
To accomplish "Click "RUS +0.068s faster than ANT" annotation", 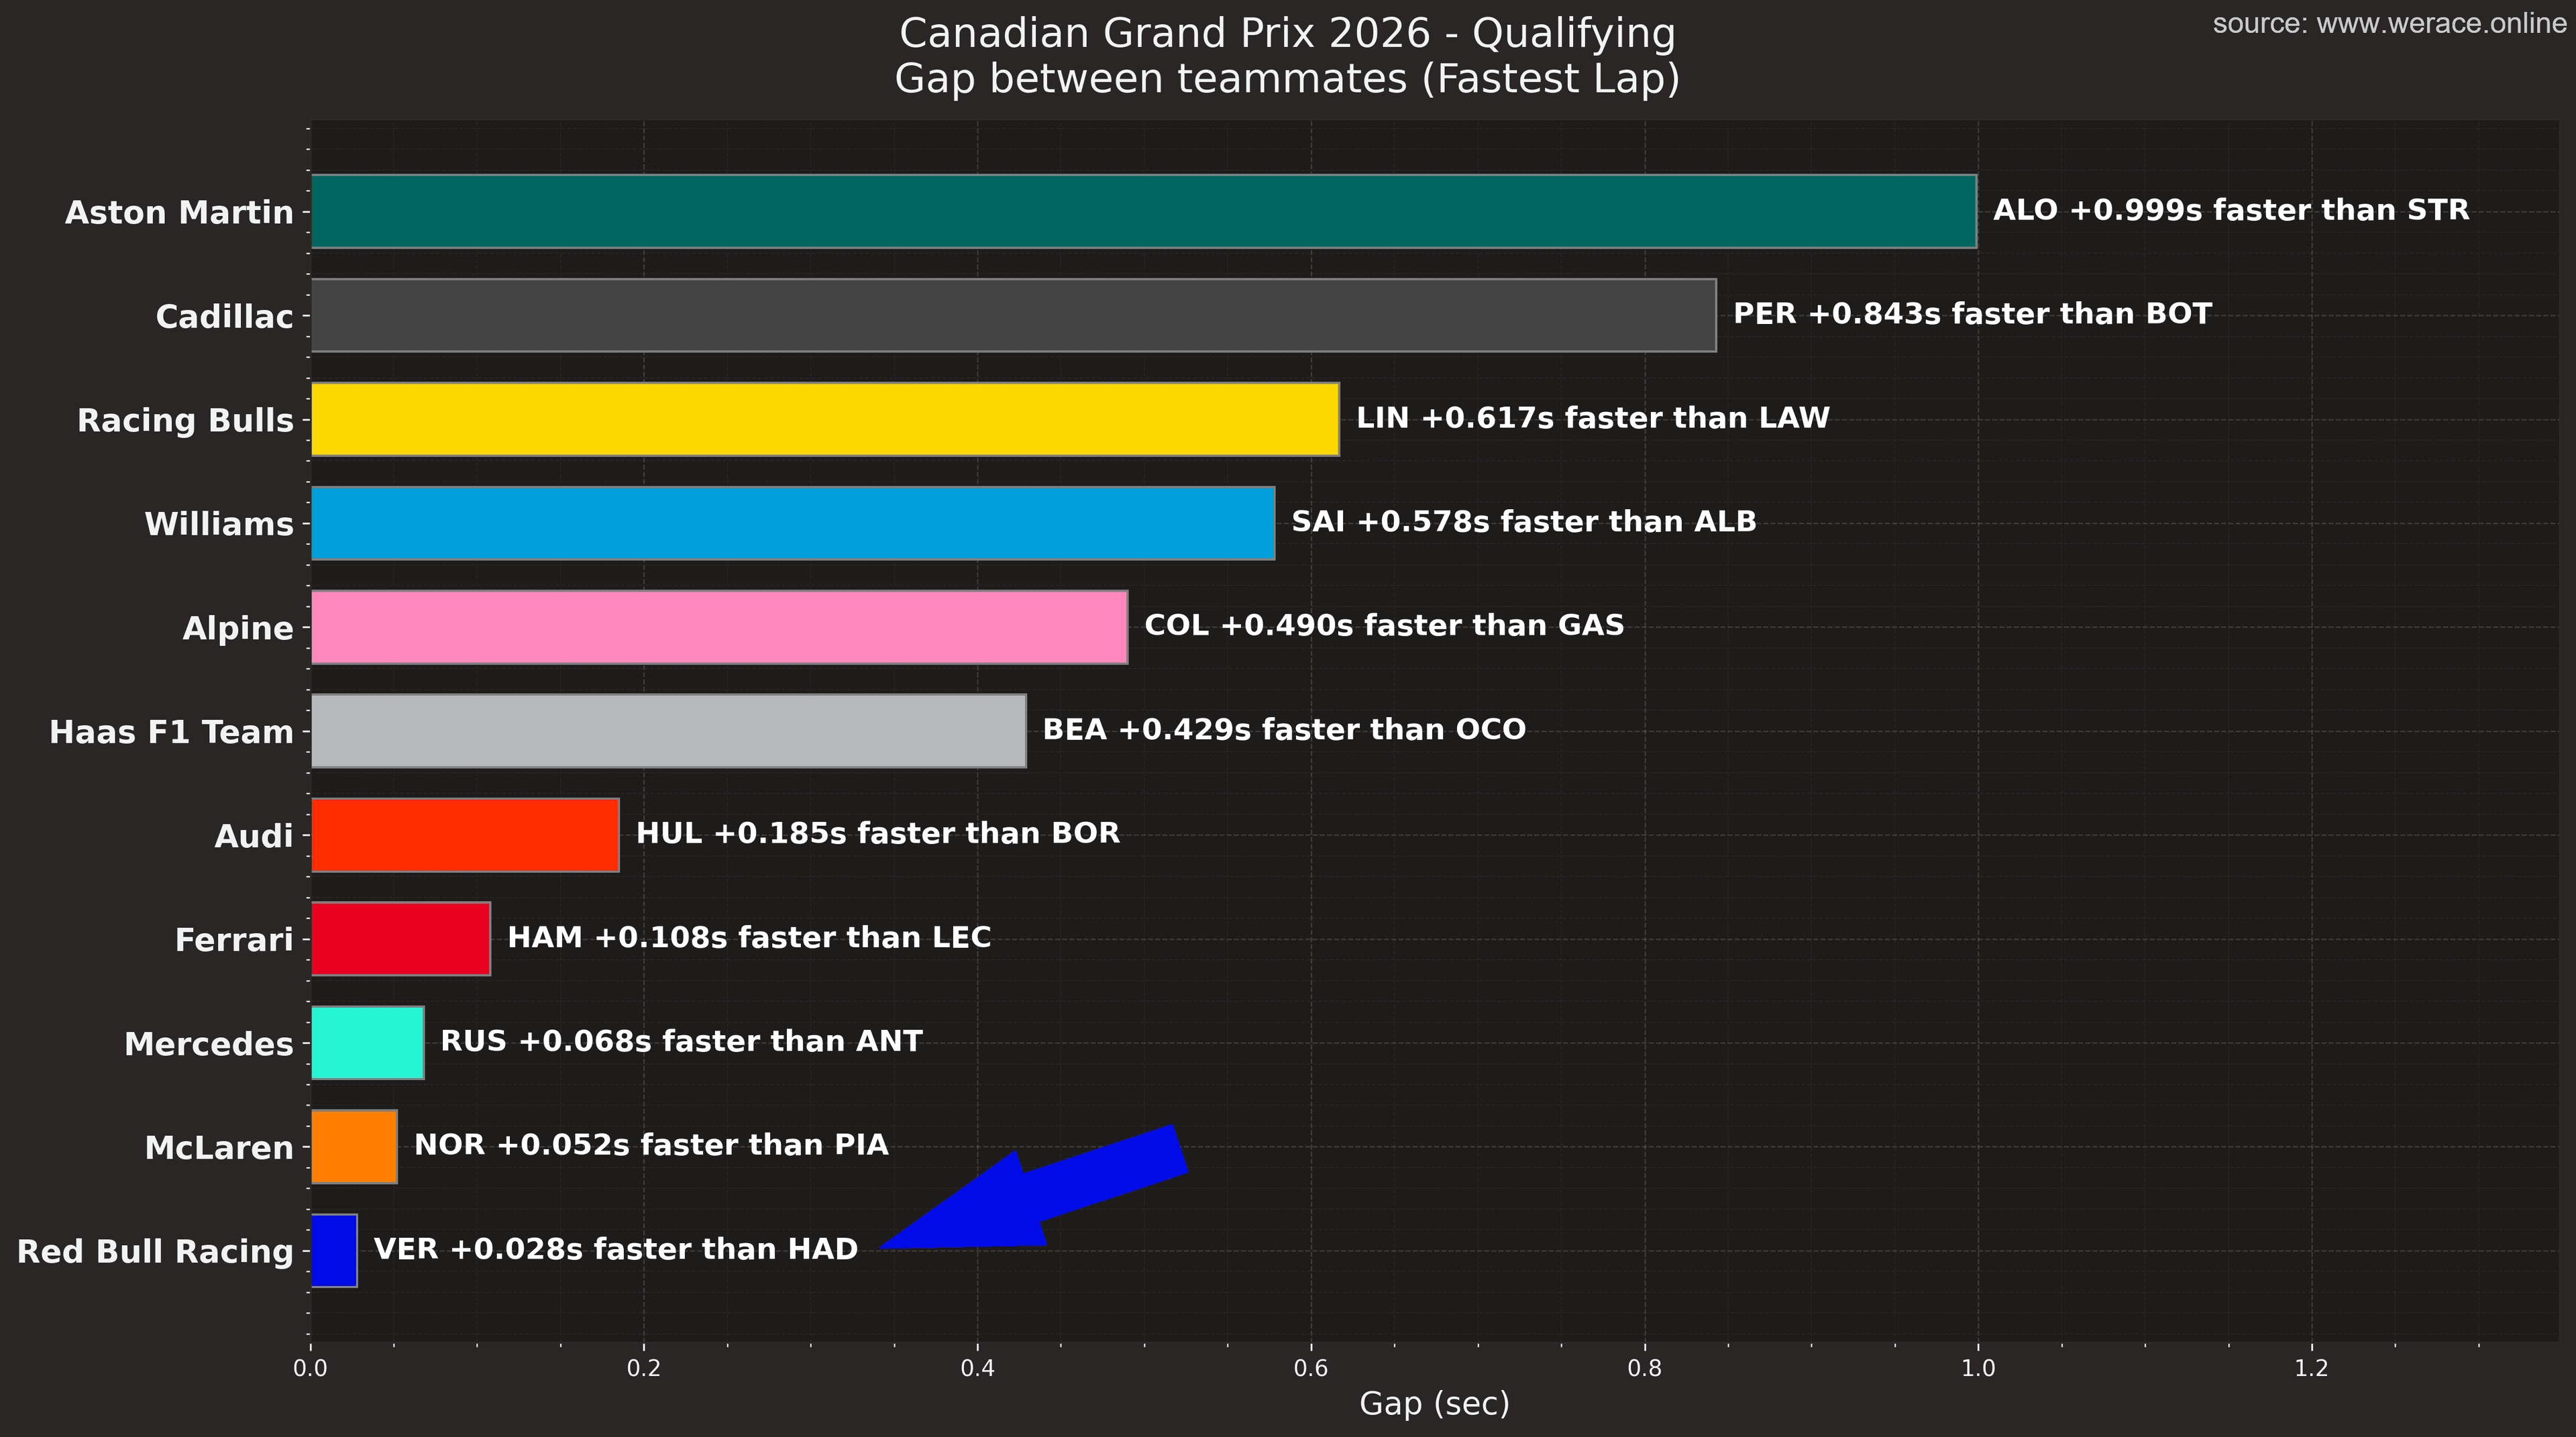I will pyautogui.click(x=681, y=1042).
